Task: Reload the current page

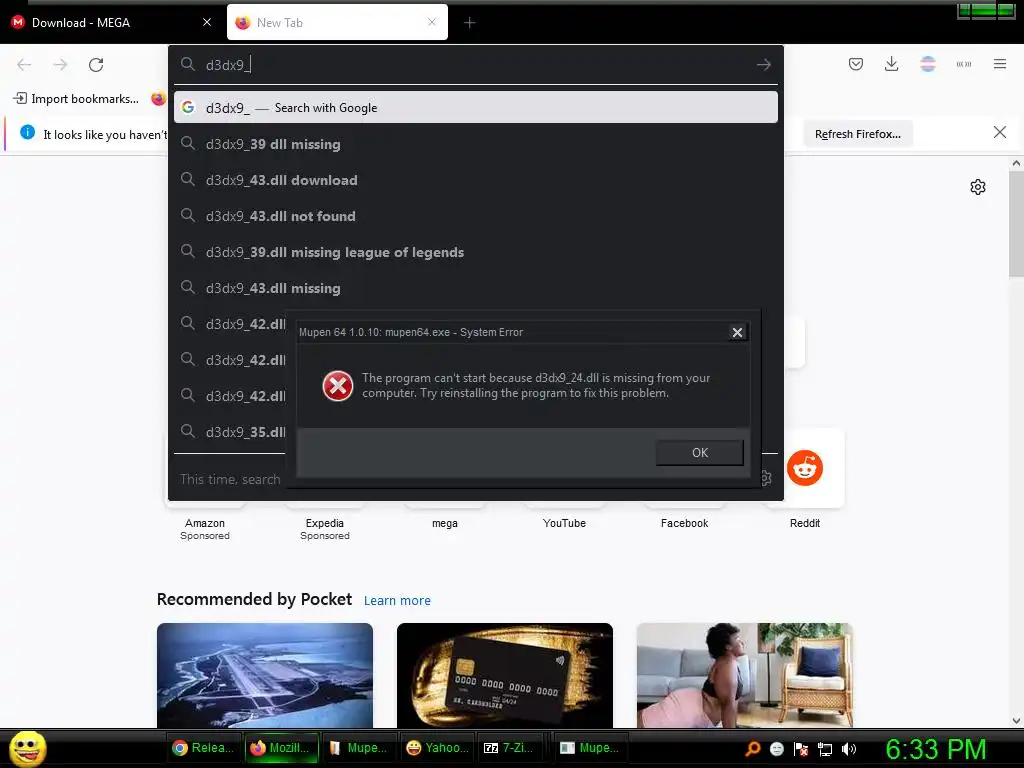Action: tap(96, 65)
